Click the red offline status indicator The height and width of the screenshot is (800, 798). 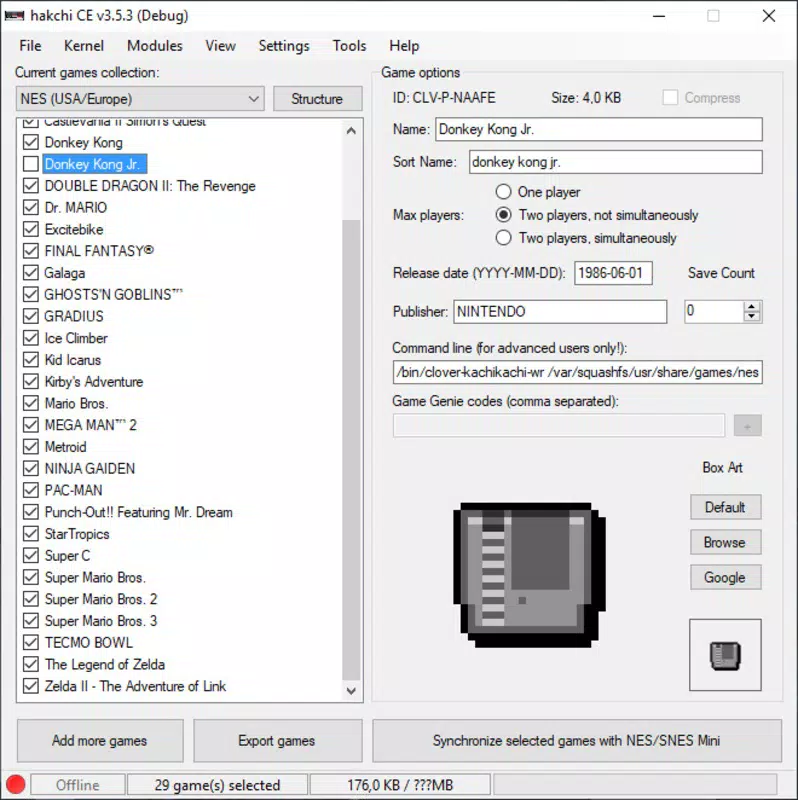coord(15,784)
